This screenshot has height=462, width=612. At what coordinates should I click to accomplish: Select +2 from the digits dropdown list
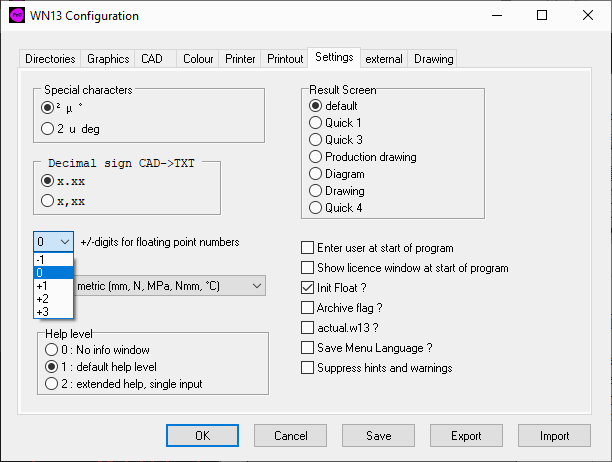(x=43, y=298)
